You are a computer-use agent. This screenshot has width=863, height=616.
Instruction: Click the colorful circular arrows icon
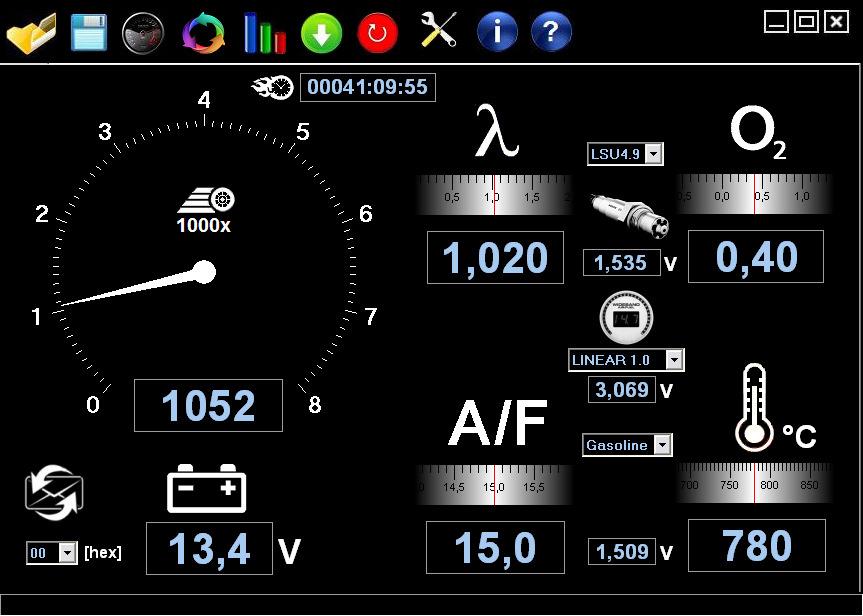(204, 34)
